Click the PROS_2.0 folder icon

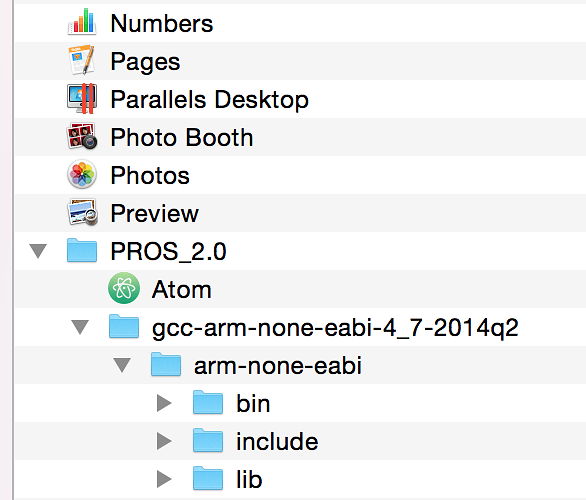(82, 250)
